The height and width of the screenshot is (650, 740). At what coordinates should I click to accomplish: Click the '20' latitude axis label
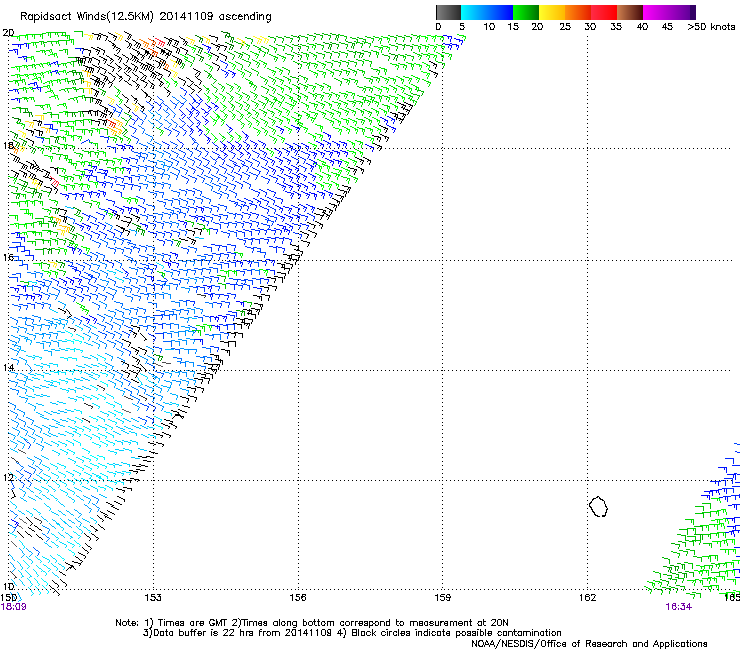click(8, 33)
